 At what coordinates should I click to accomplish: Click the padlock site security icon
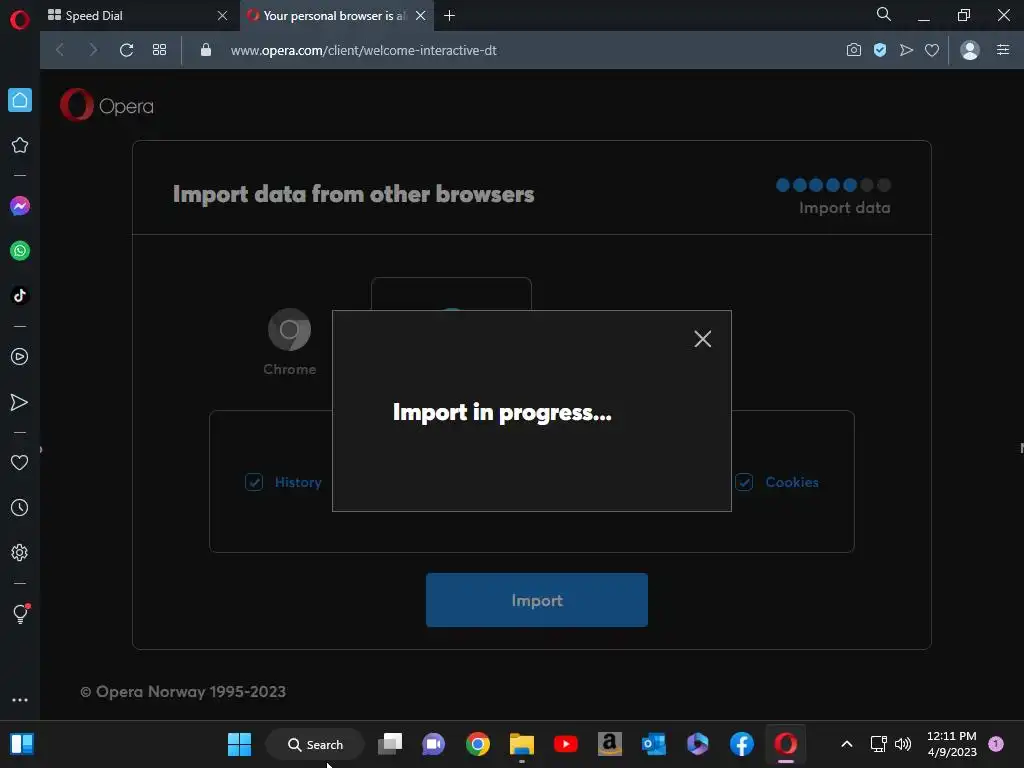click(206, 50)
